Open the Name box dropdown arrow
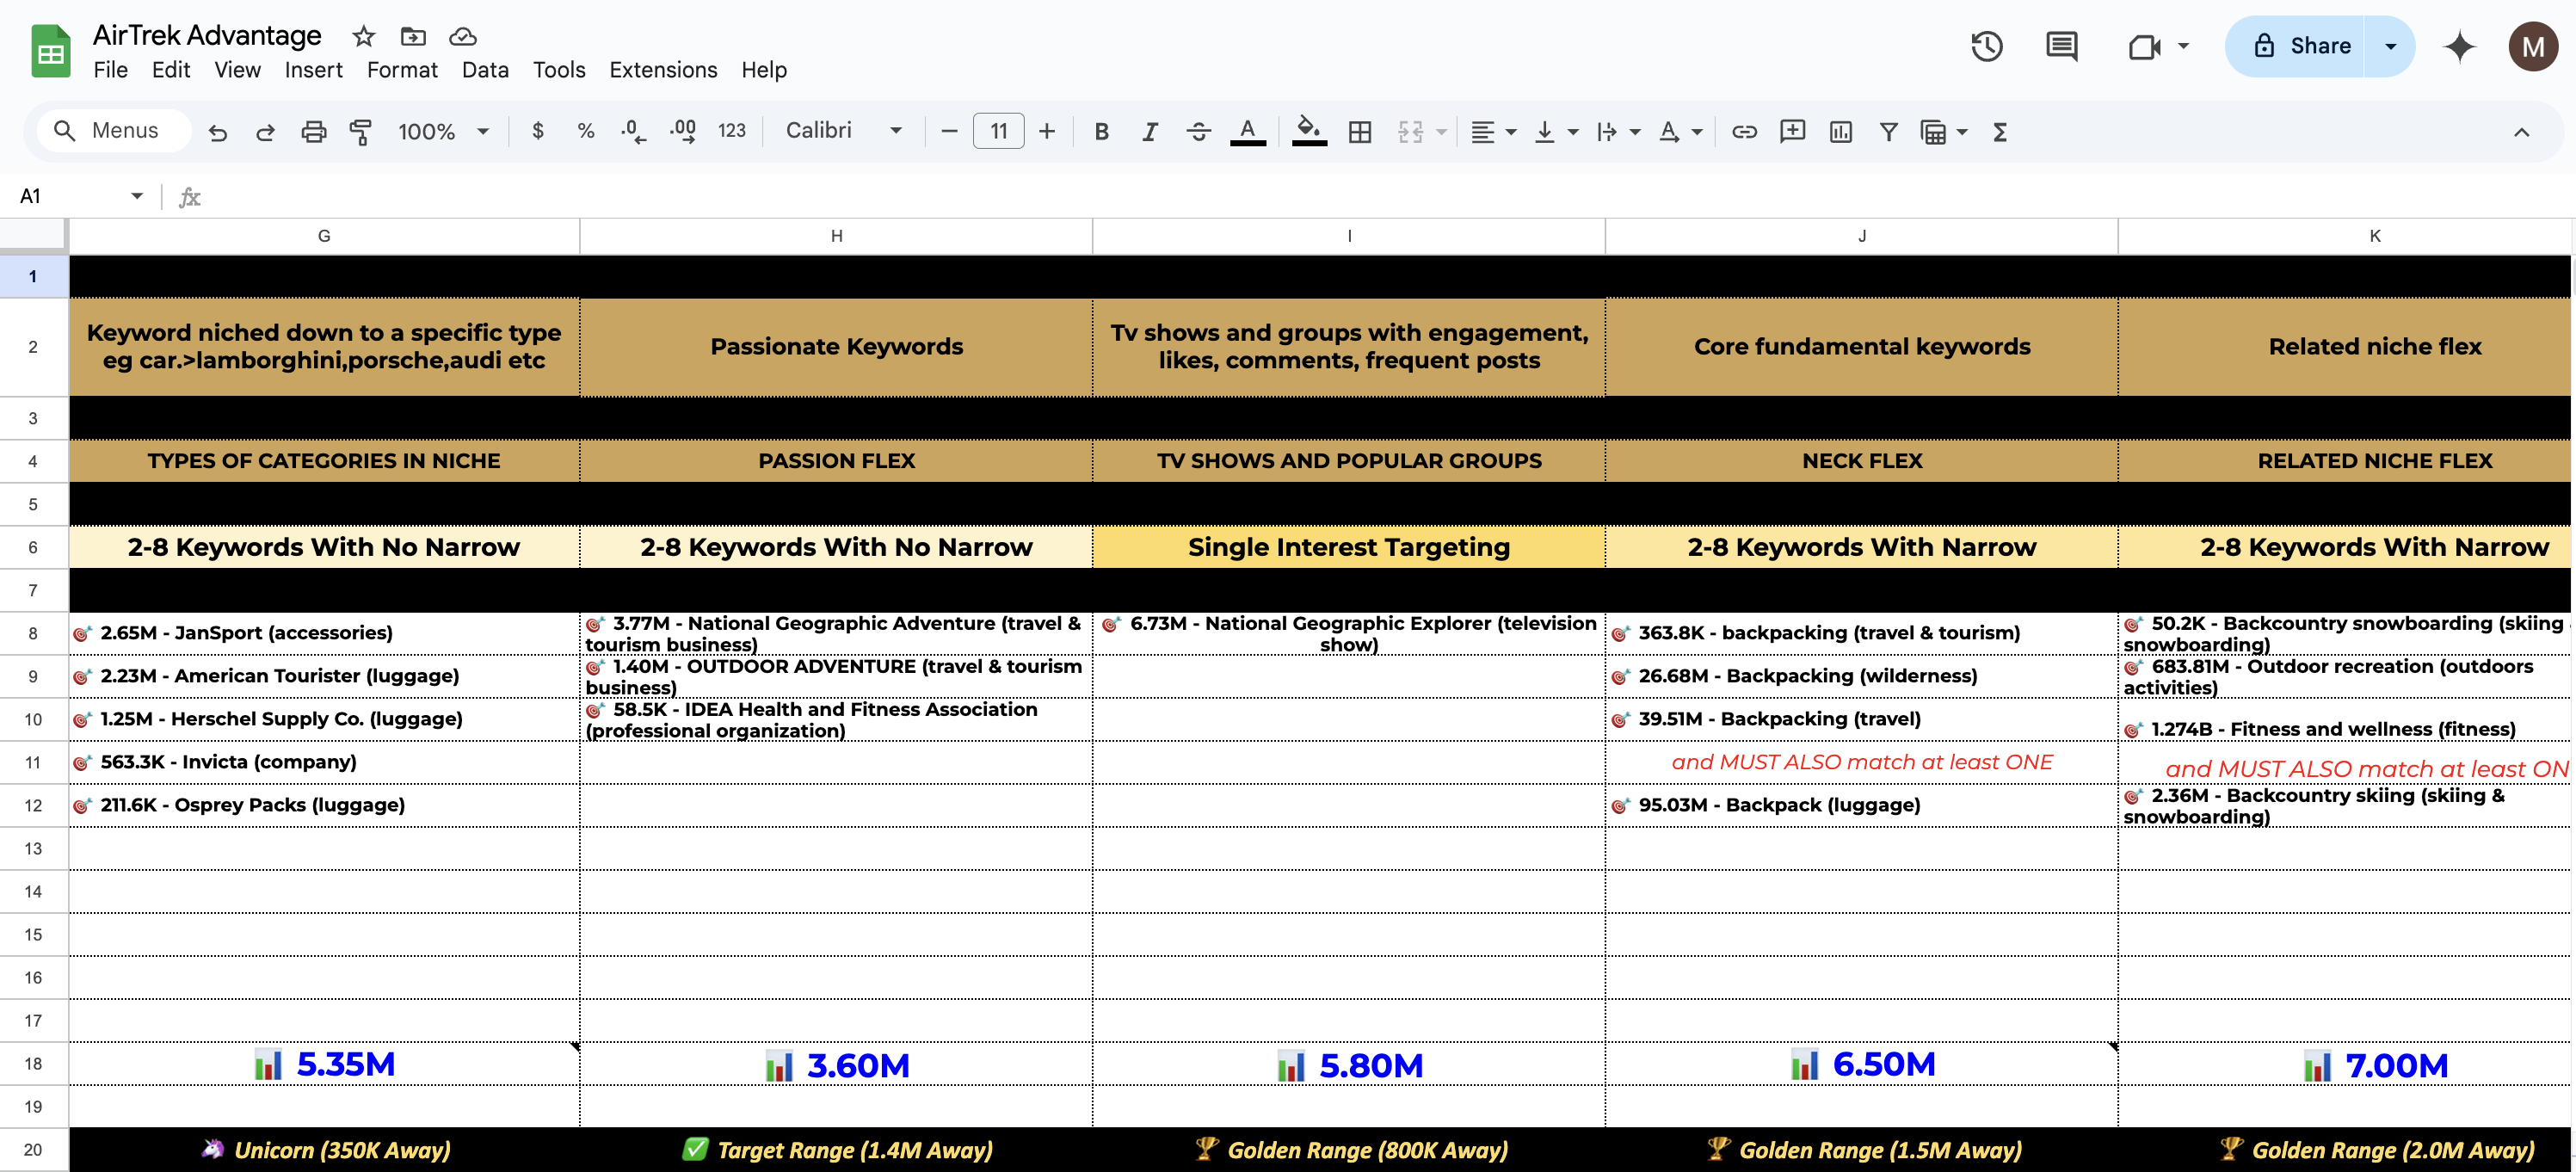2576x1172 pixels. point(137,196)
